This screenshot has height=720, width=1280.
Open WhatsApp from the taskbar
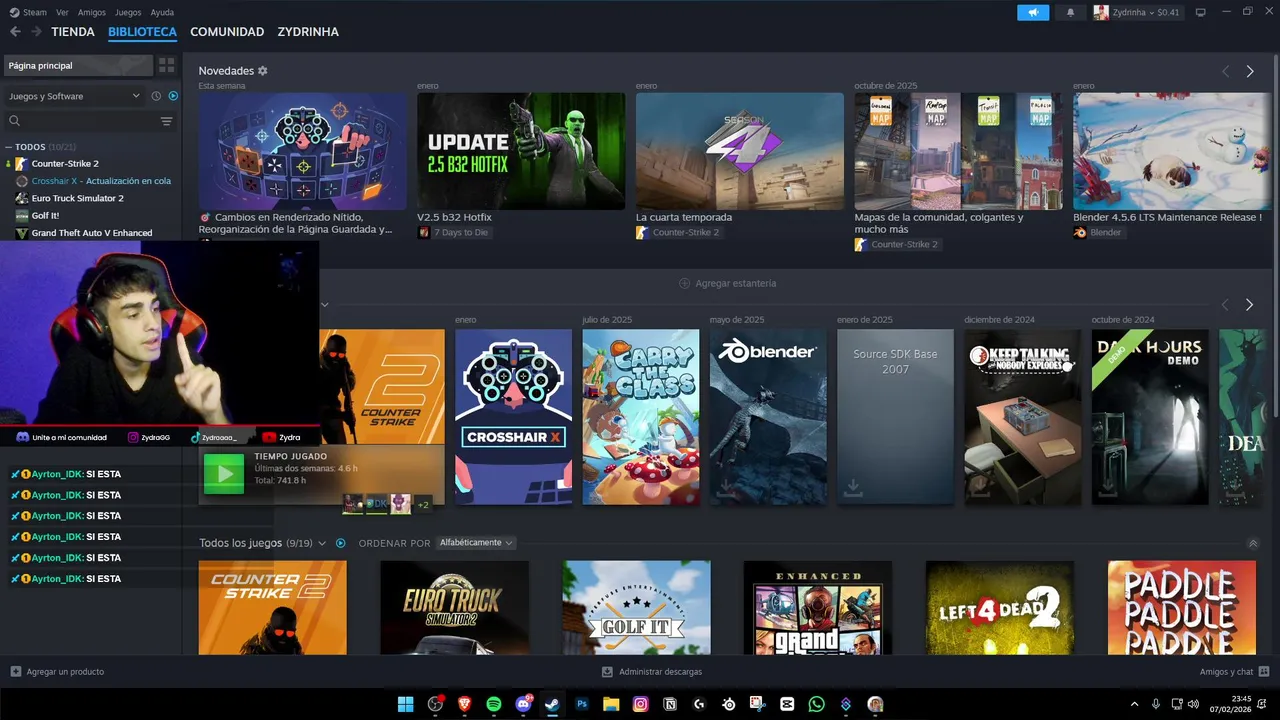pyautogui.click(x=816, y=704)
